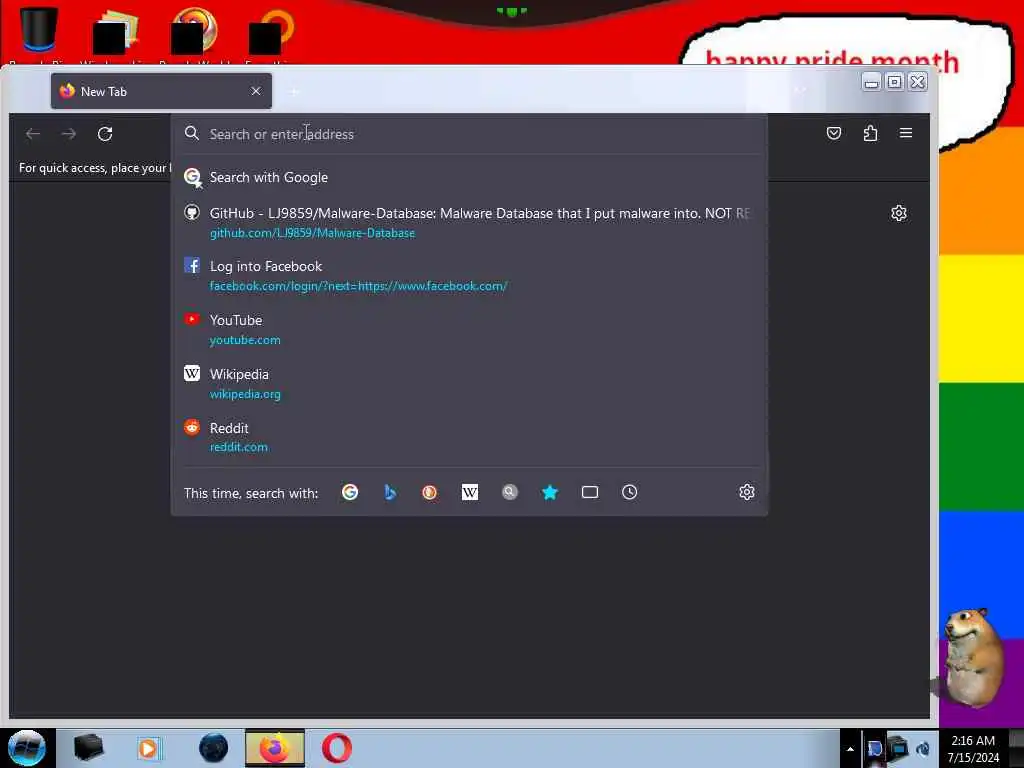Screen dimensions: 1024x768
Task: Click the reddit.com URL text
Action: (x=238, y=447)
